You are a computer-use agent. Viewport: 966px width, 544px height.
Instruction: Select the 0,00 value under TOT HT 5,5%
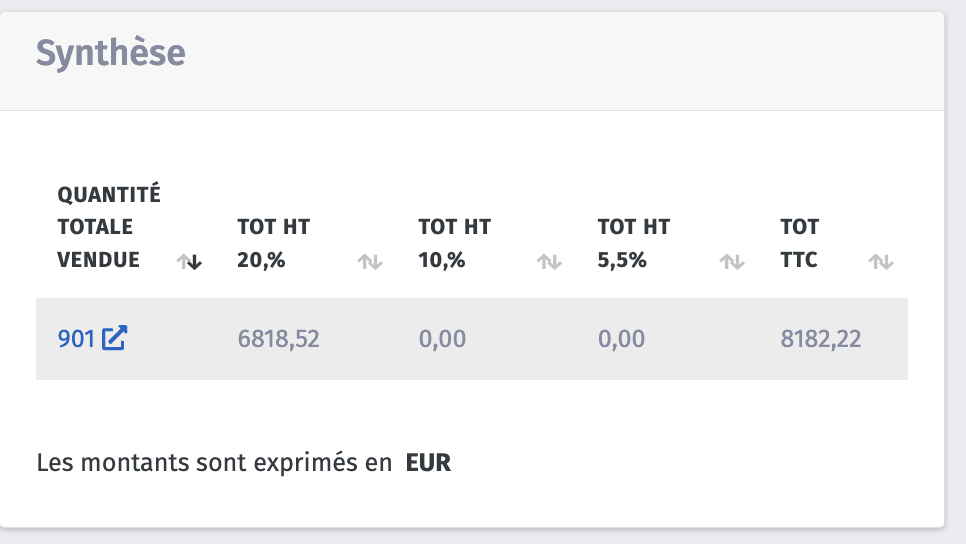tap(621, 339)
